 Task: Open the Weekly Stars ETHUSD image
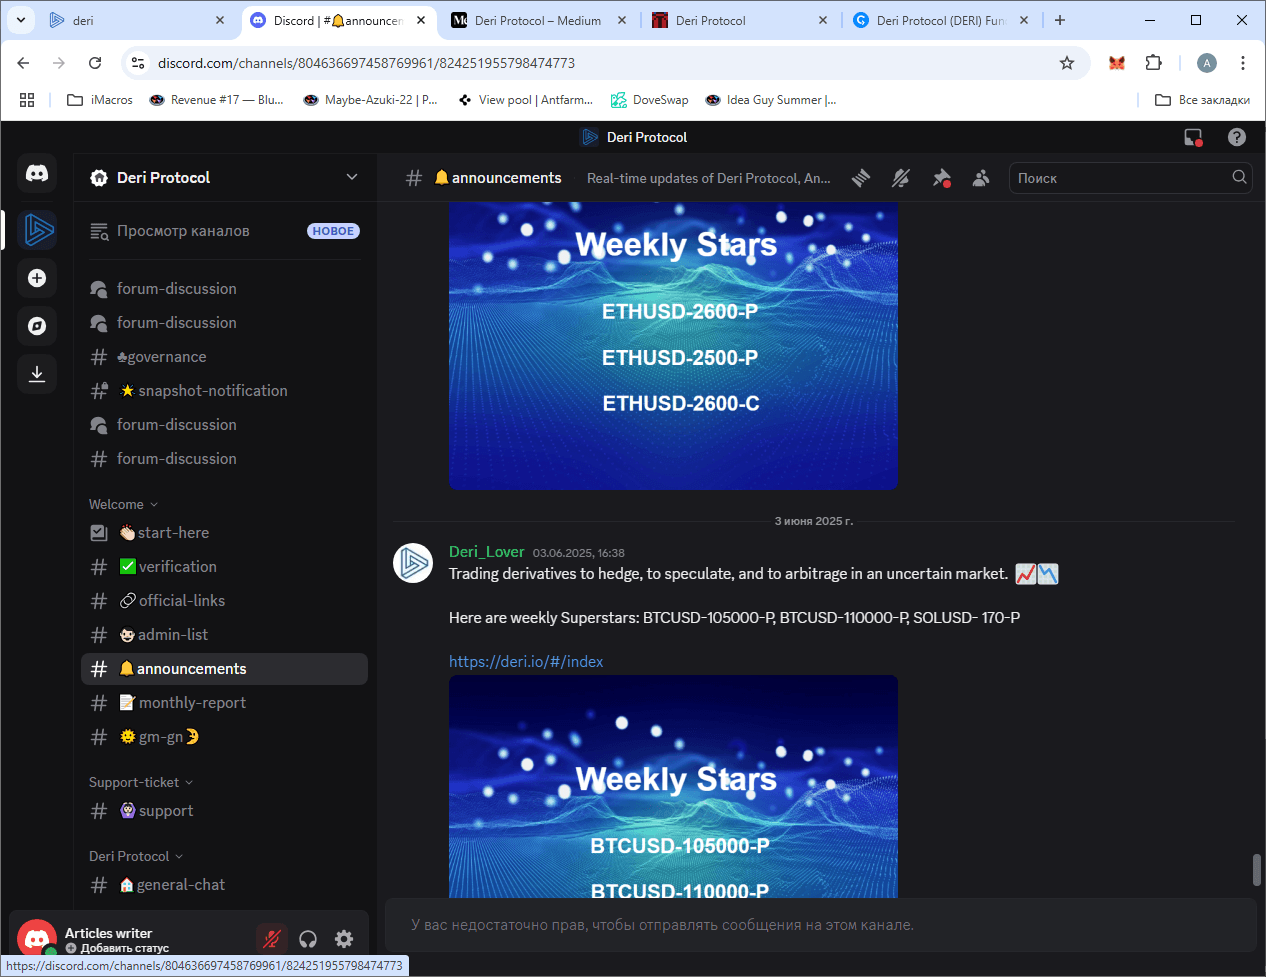tap(673, 345)
